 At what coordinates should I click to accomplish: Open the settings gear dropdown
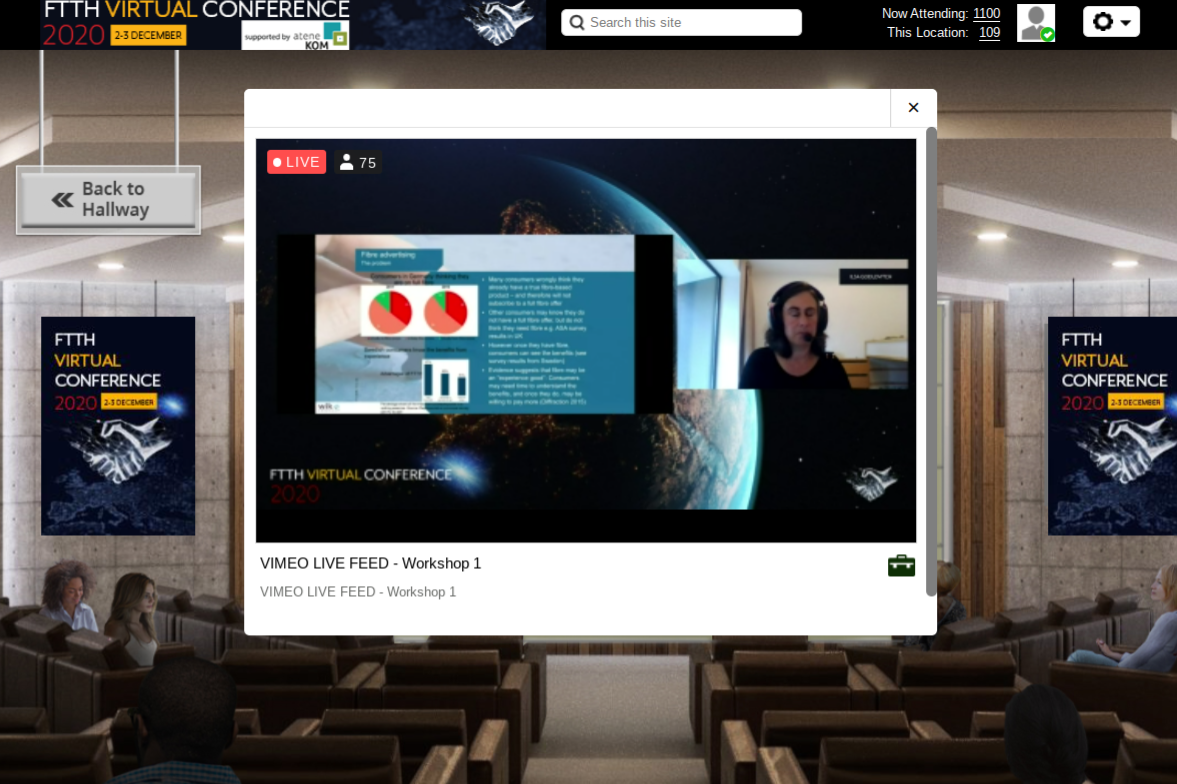(1111, 22)
